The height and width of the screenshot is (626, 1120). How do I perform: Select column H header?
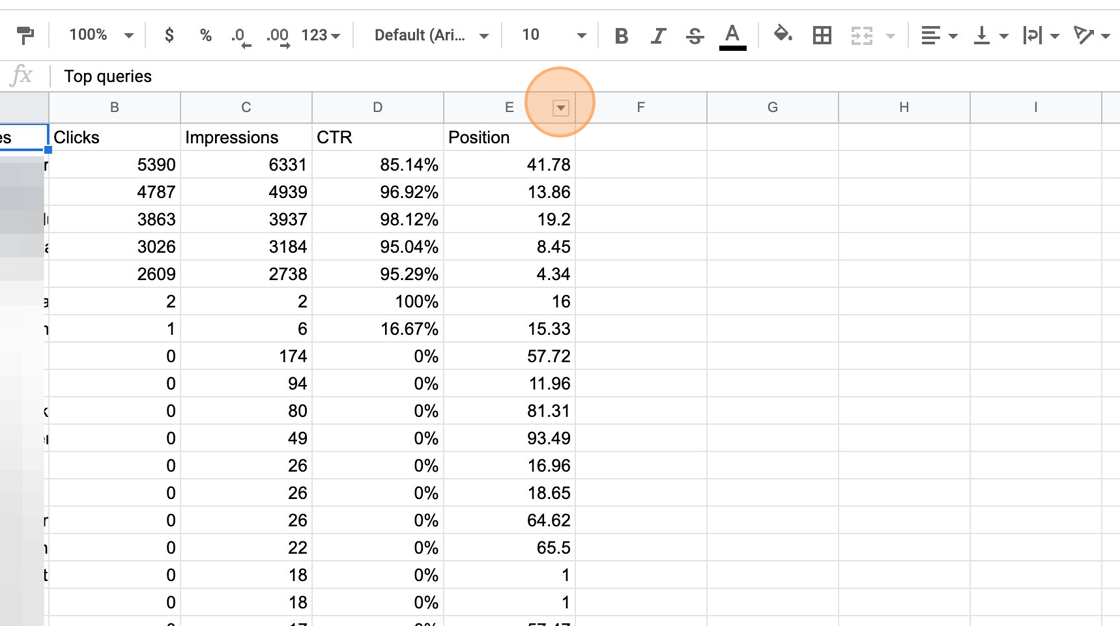click(x=904, y=107)
